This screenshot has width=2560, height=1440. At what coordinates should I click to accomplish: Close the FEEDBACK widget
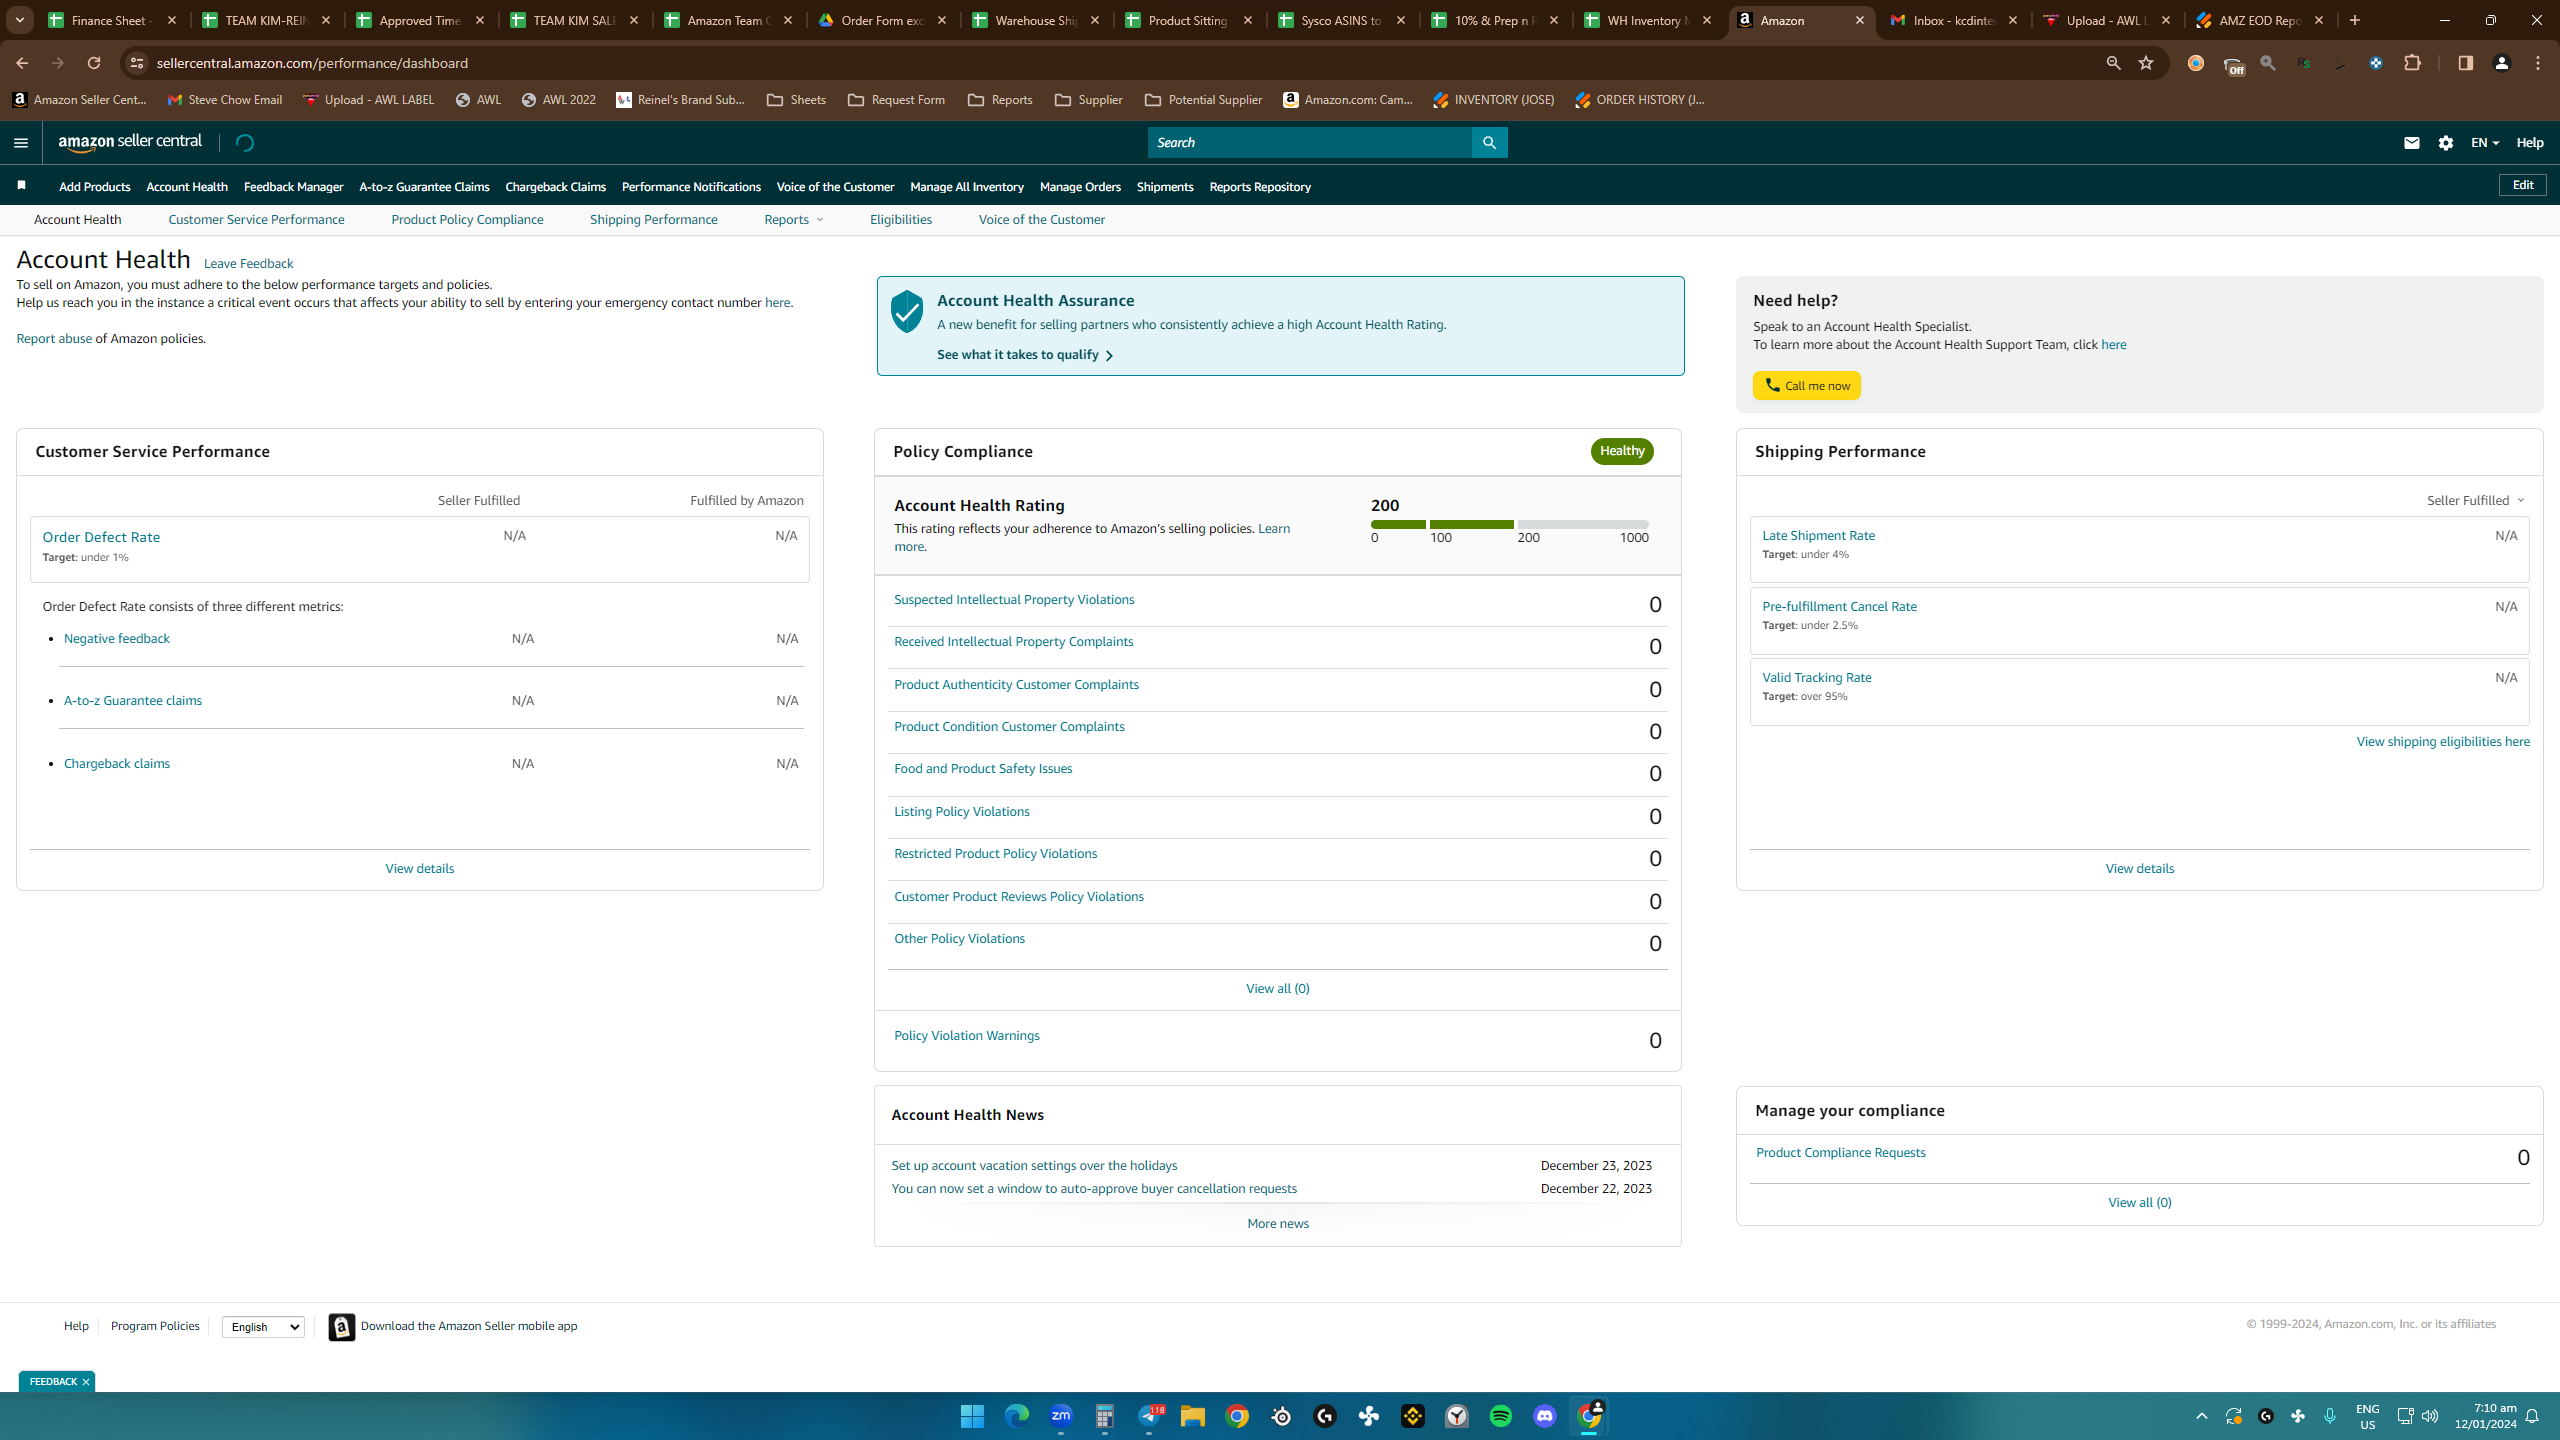point(86,1382)
